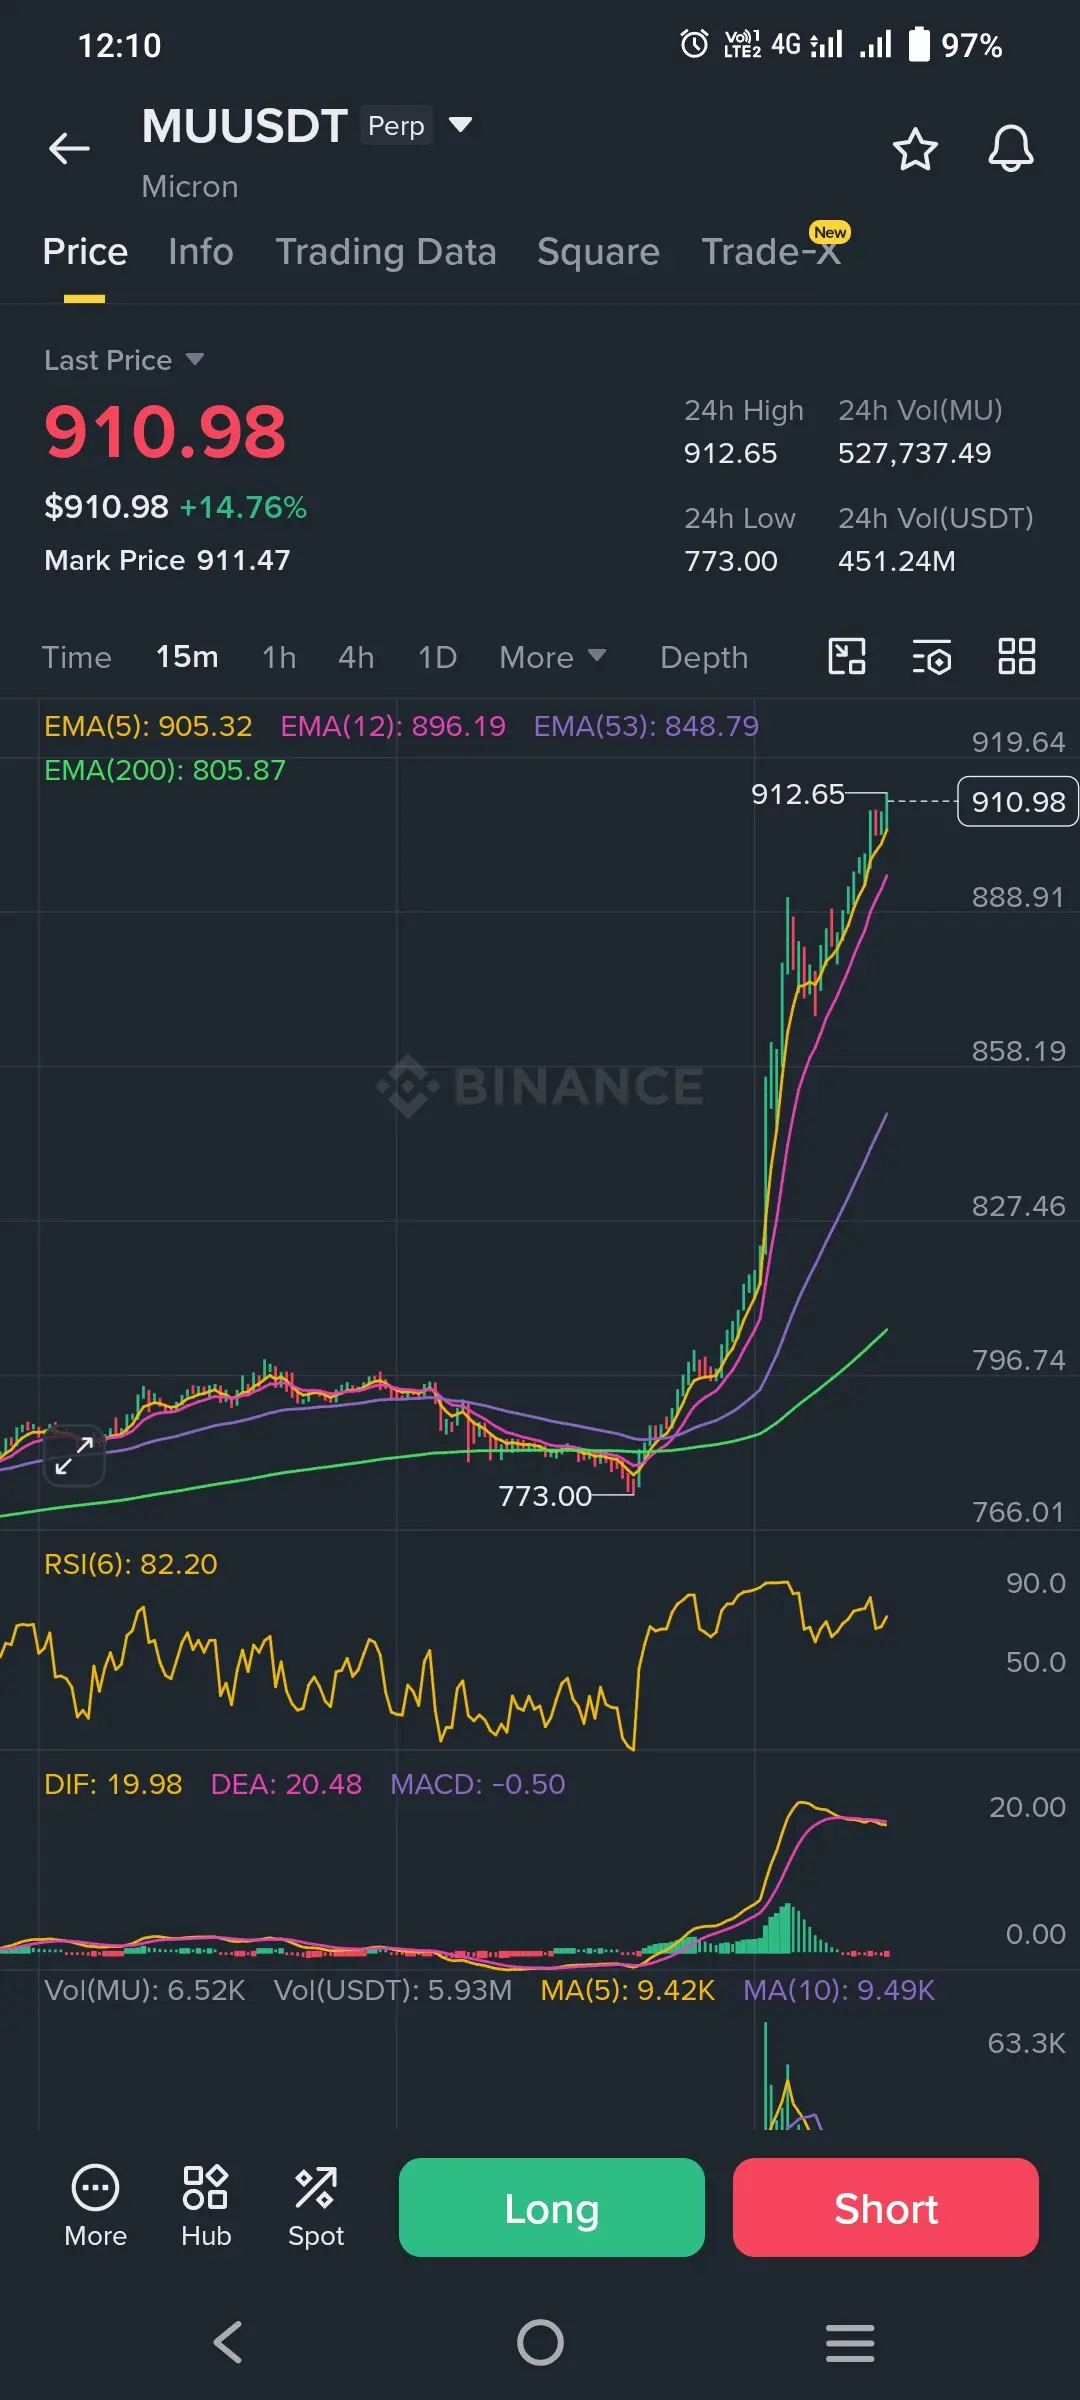Select the Time chart interval
Screen dimensions: 1080x2400
point(77,657)
